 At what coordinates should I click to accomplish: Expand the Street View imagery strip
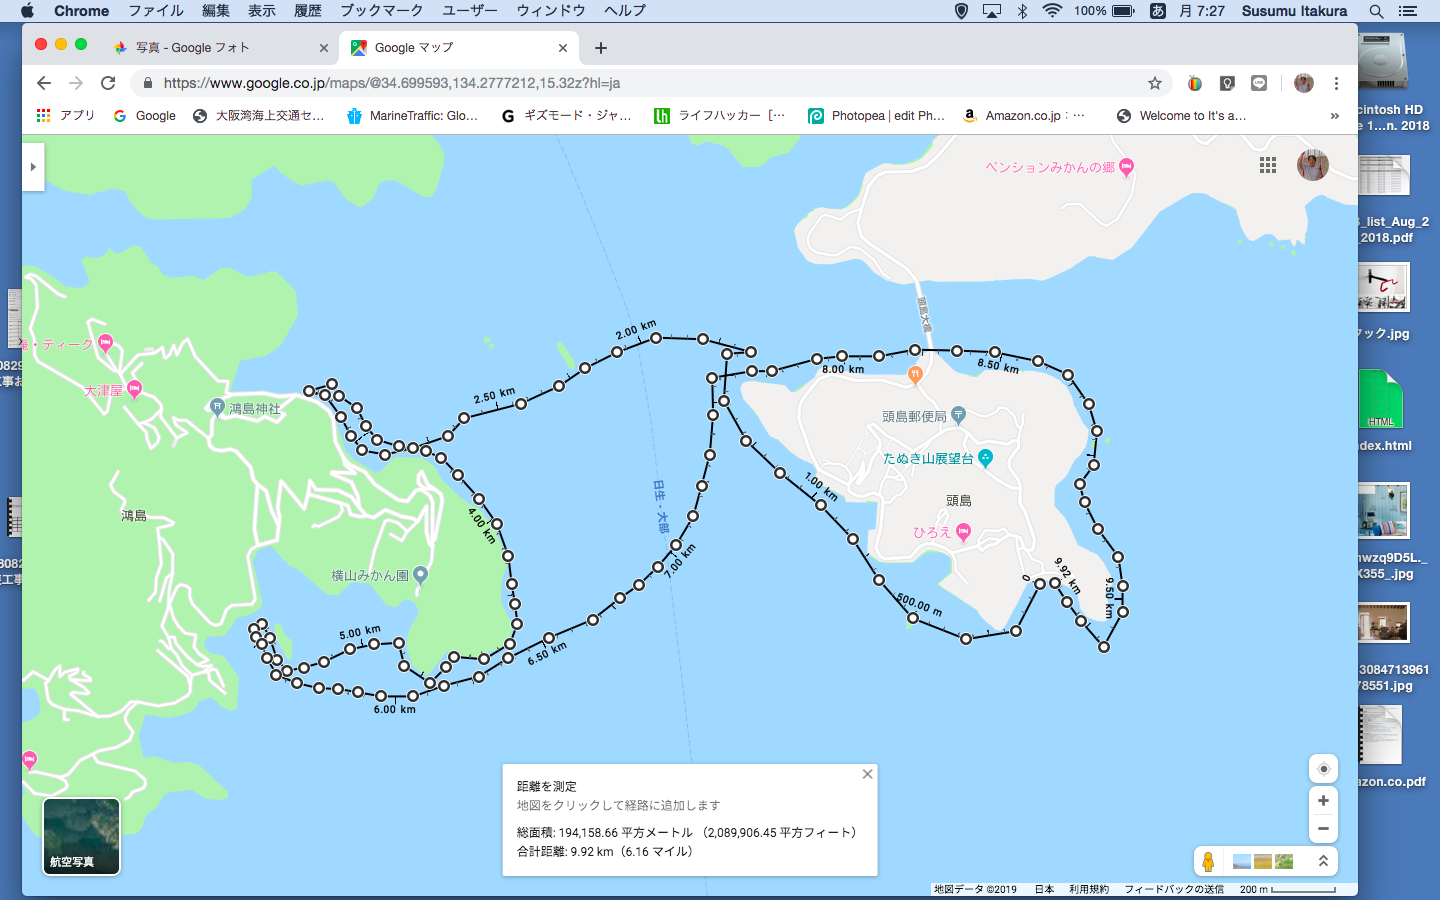click(x=1323, y=861)
